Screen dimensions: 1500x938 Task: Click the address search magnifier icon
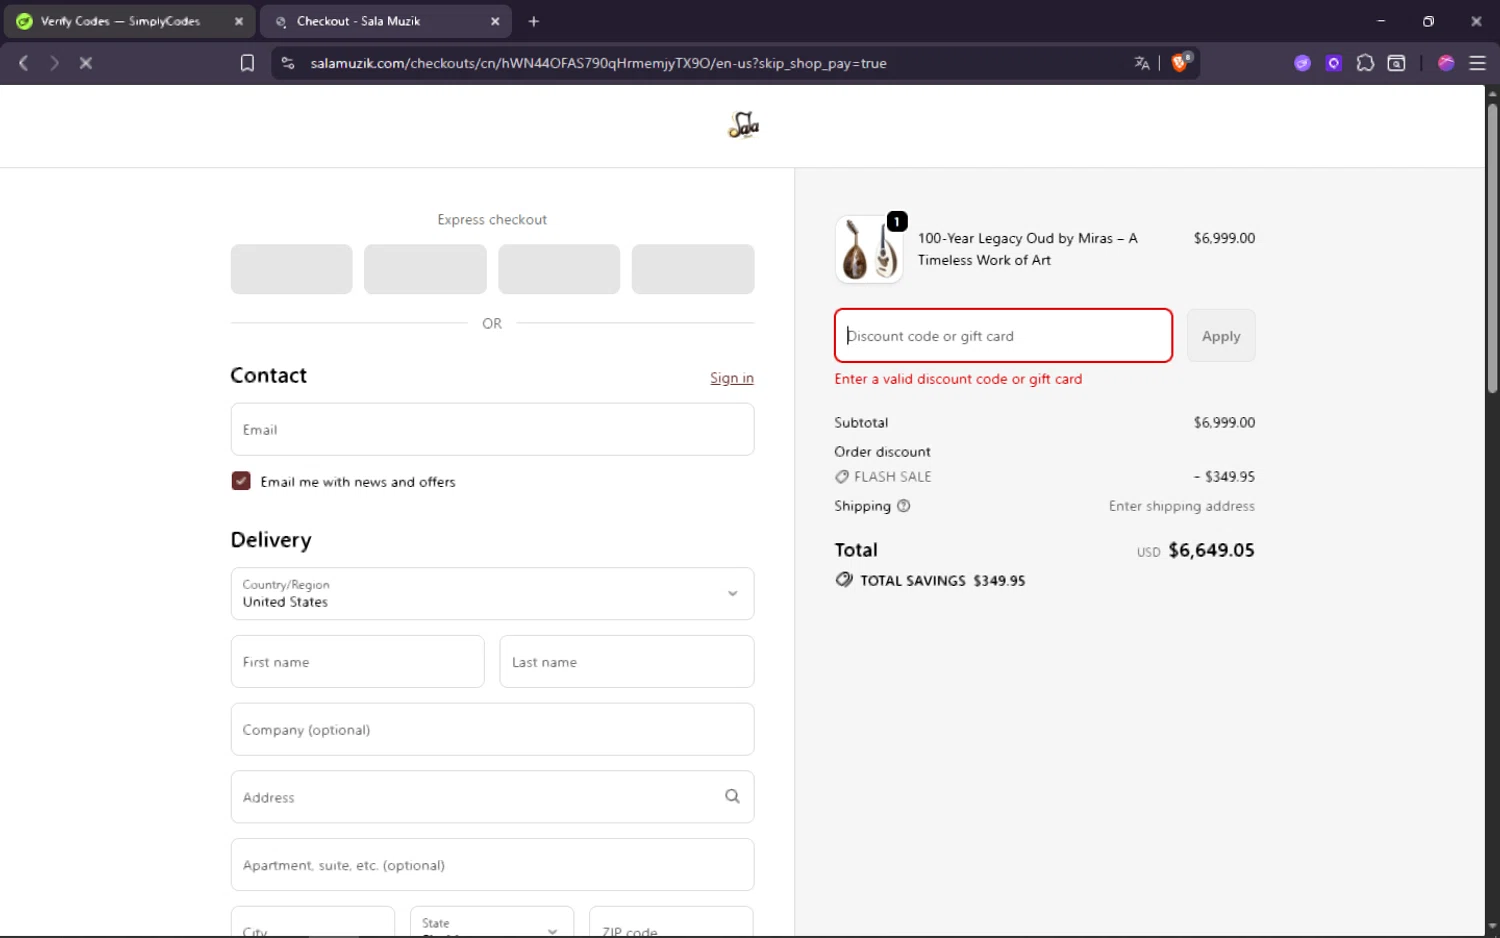coord(732,796)
